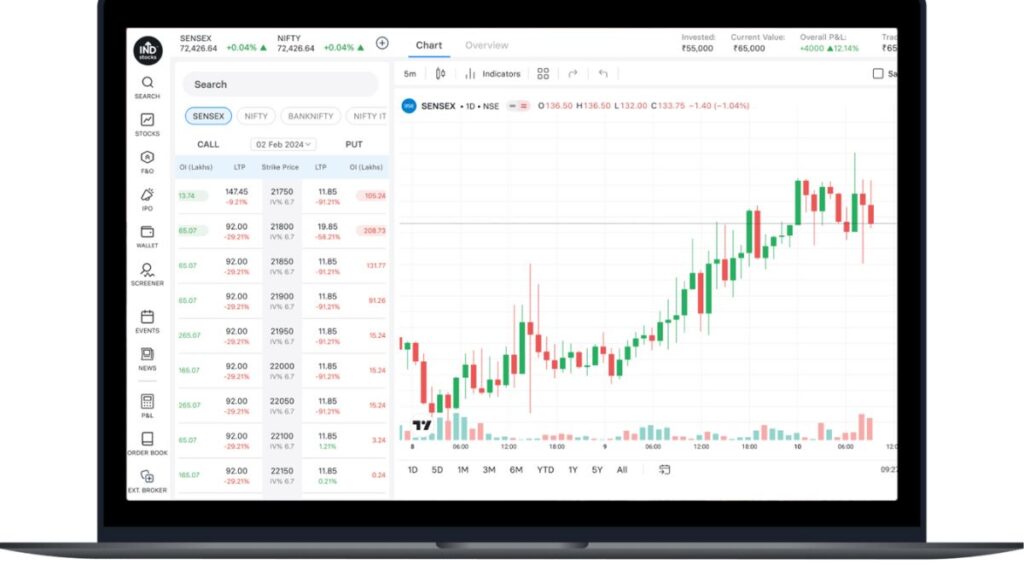Click call LTP 147.45
The width and height of the screenshot is (1024, 570).
[236, 192]
